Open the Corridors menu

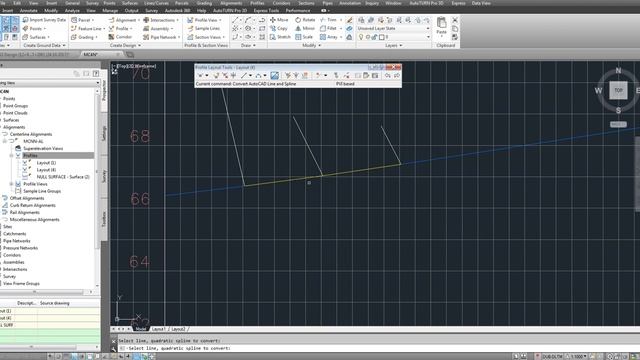(281, 3)
